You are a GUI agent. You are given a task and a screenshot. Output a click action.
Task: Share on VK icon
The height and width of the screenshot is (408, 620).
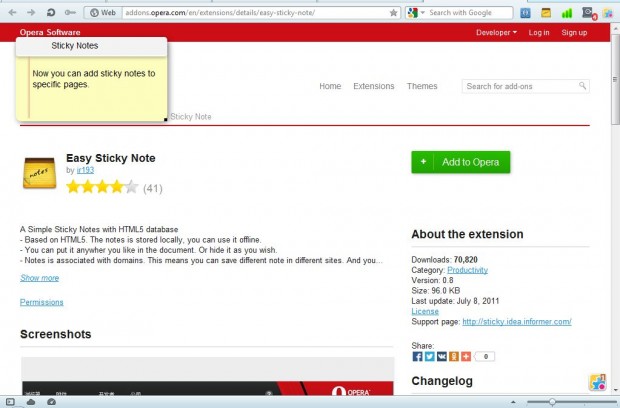point(442,356)
